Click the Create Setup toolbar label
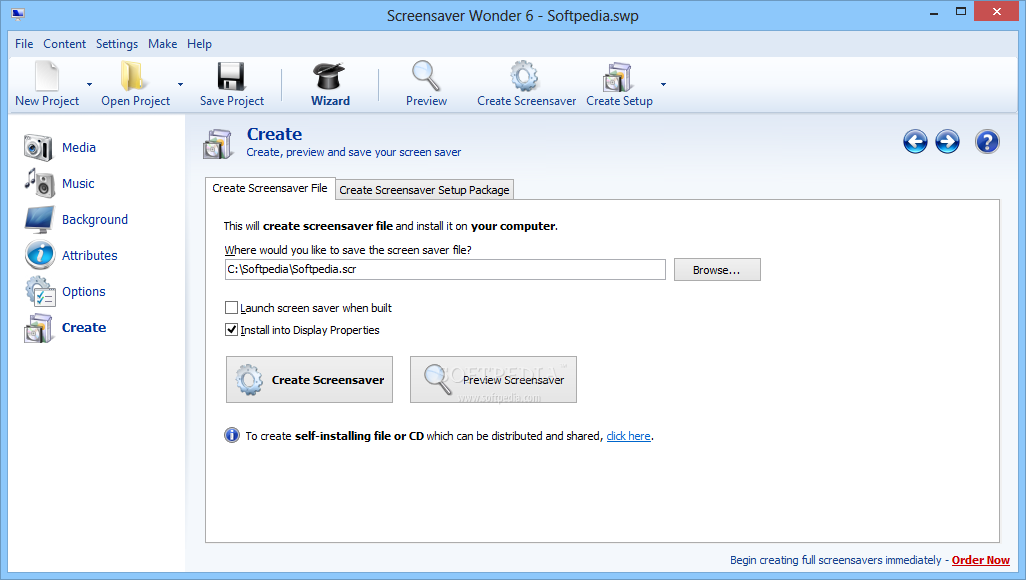 [619, 101]
